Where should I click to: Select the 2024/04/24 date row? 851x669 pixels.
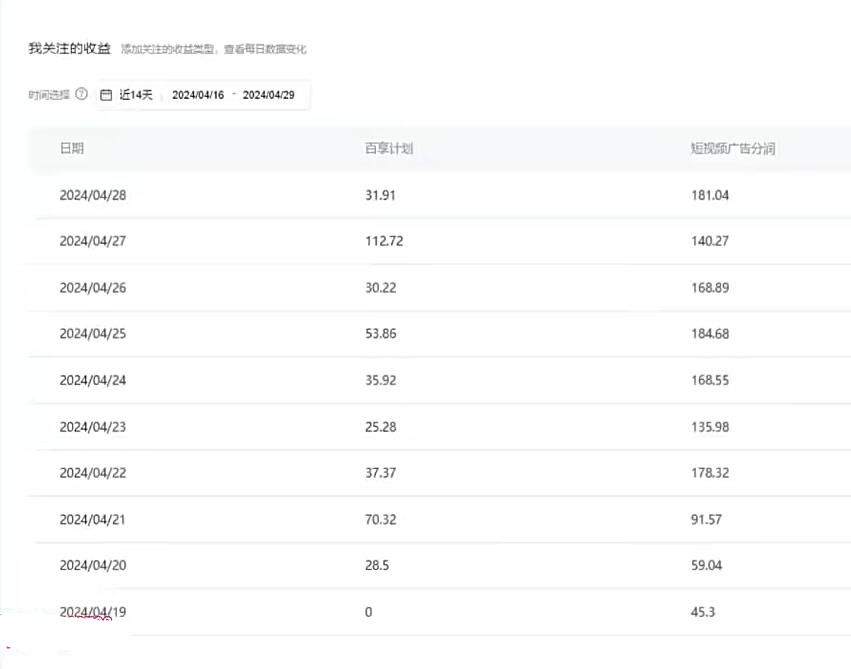(93, 380)
